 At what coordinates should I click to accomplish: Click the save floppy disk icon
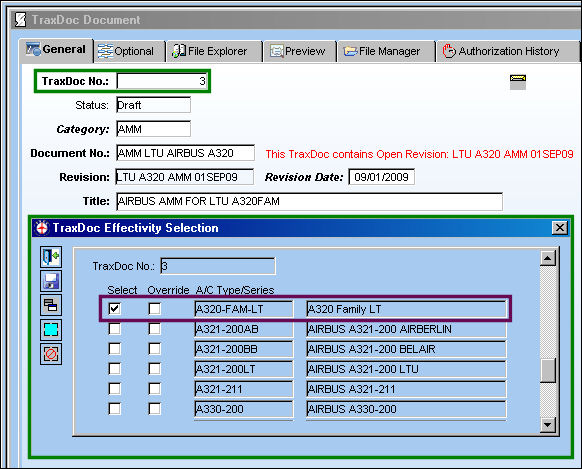coord(51,281)
